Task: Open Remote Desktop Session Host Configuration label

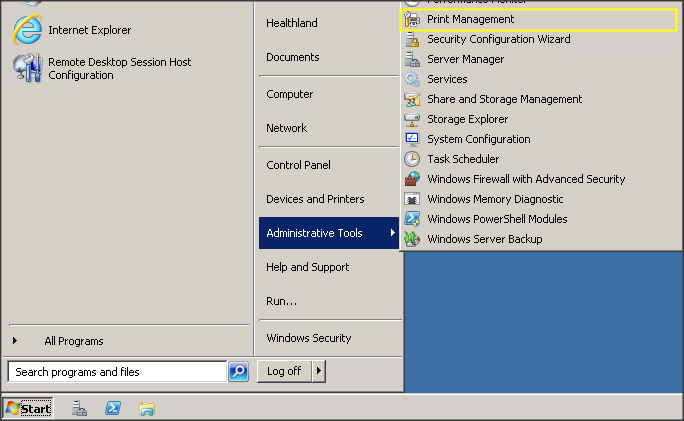Action: [x=120, y=68]
